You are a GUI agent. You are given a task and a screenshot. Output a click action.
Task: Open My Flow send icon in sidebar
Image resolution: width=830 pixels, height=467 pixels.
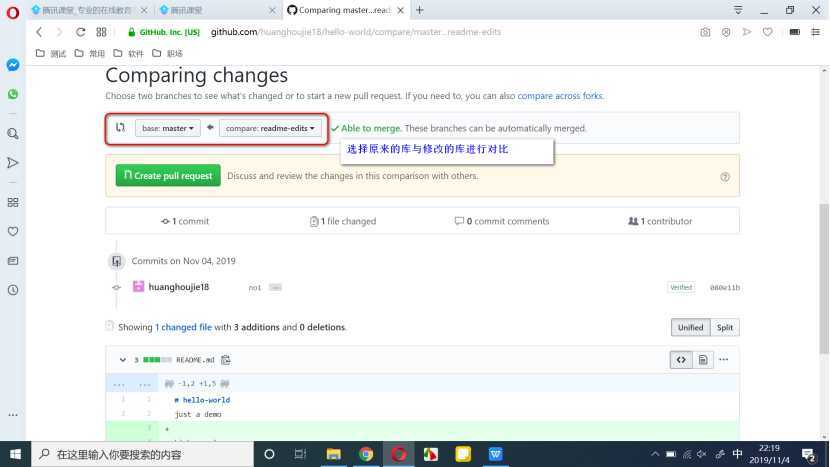coord(13,163)
